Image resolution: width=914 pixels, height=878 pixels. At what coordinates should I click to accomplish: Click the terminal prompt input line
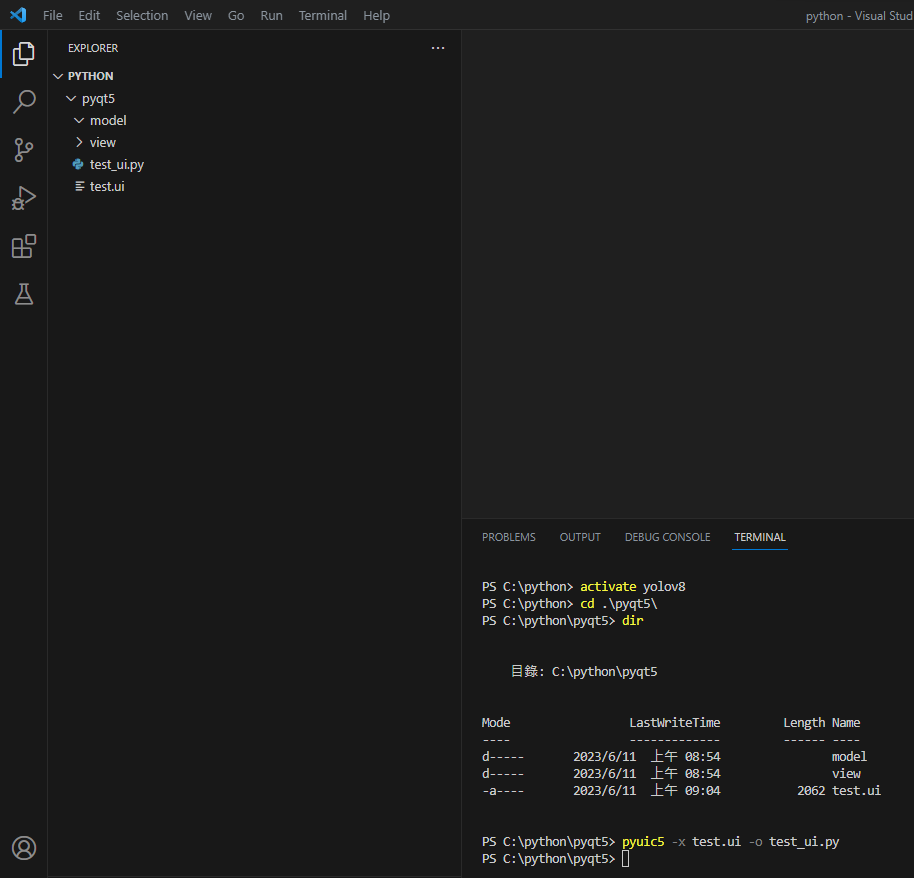(627, 859)
